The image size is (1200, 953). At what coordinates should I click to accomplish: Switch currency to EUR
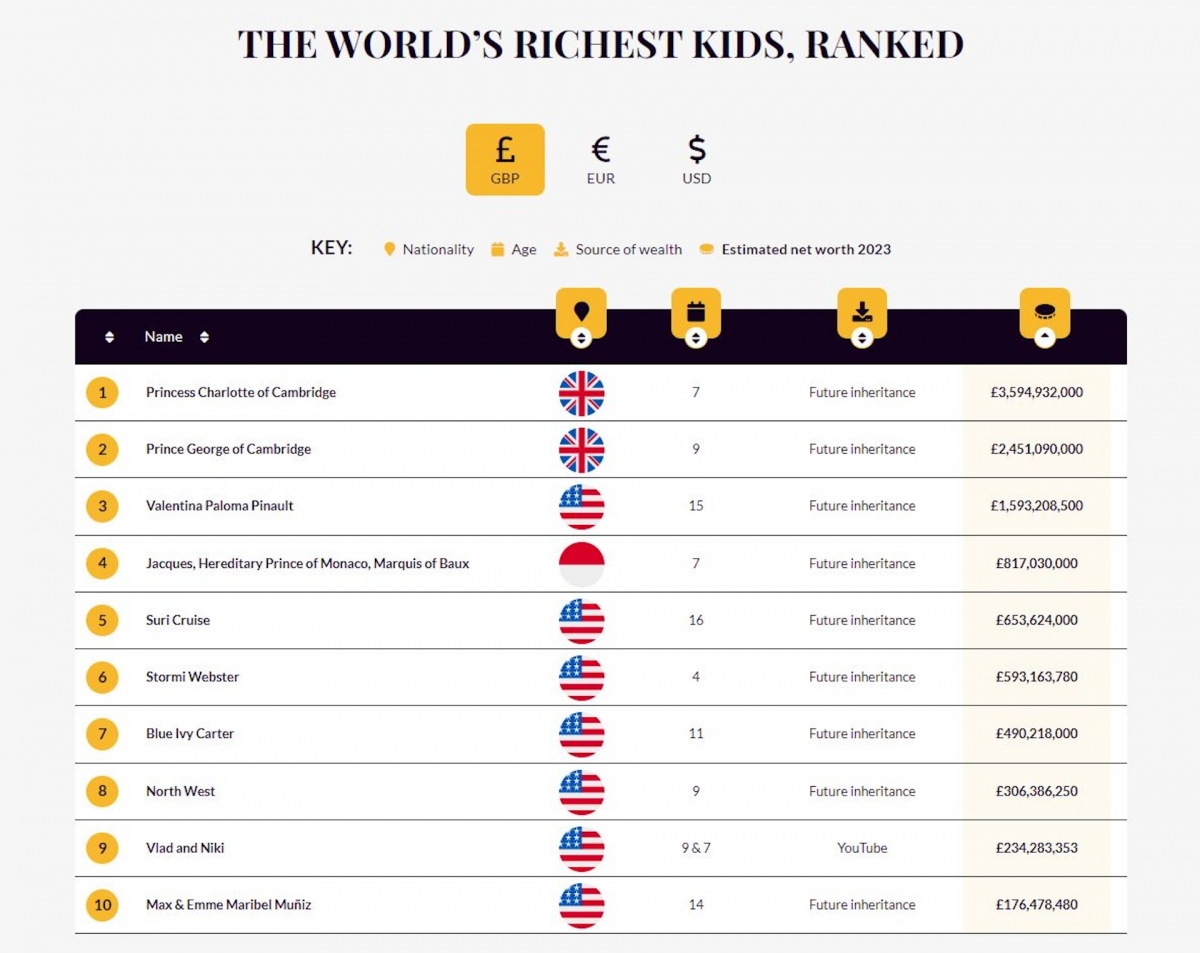point(601,160)
